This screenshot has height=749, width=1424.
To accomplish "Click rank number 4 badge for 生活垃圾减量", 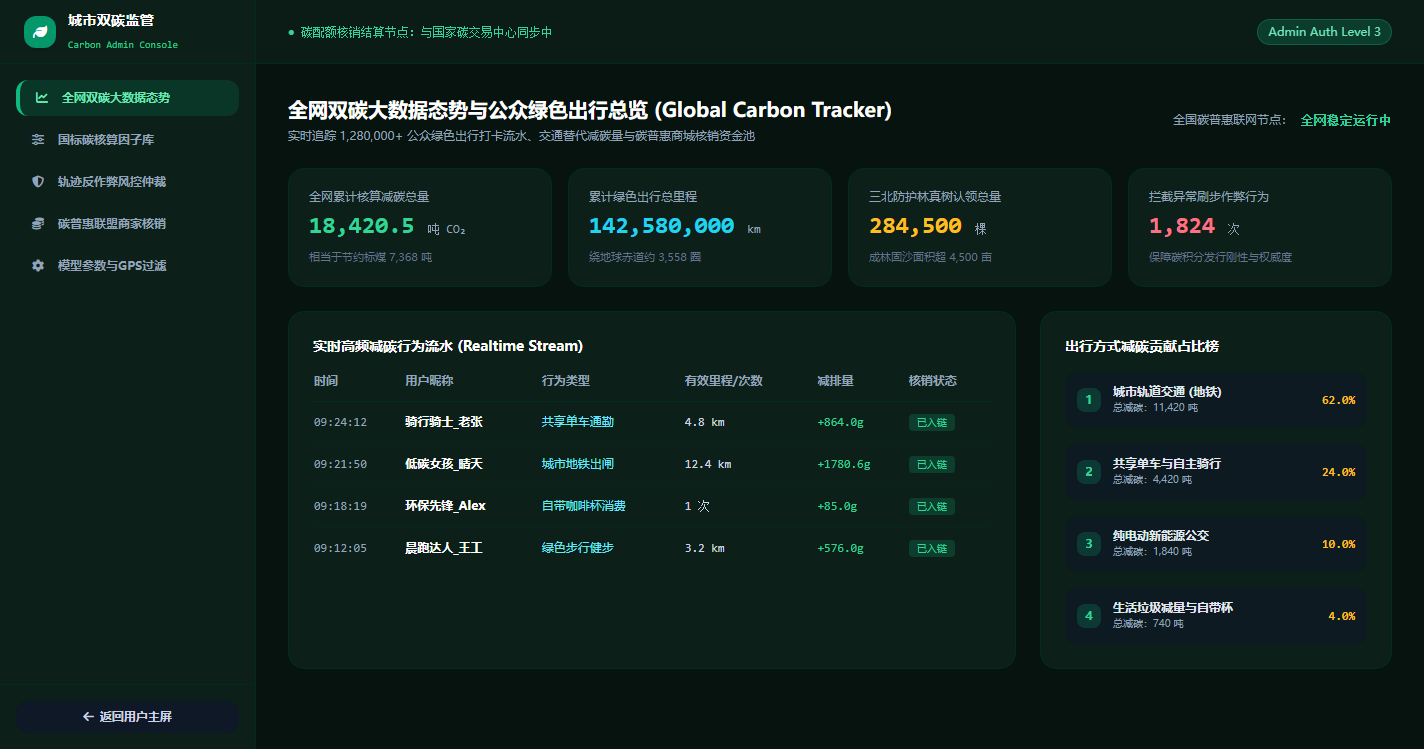I will 1089,616.
